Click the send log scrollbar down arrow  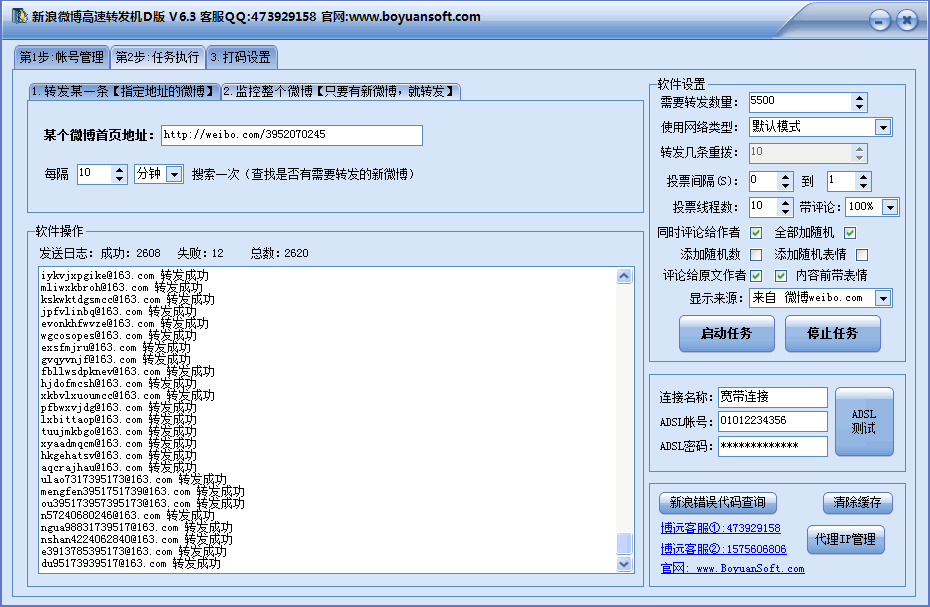pos(624,564)
